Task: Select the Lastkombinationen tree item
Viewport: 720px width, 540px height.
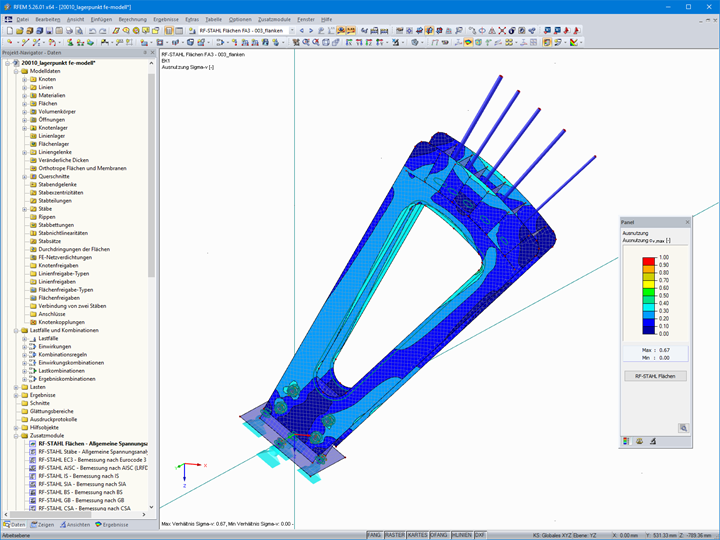Action: [62, 371]
